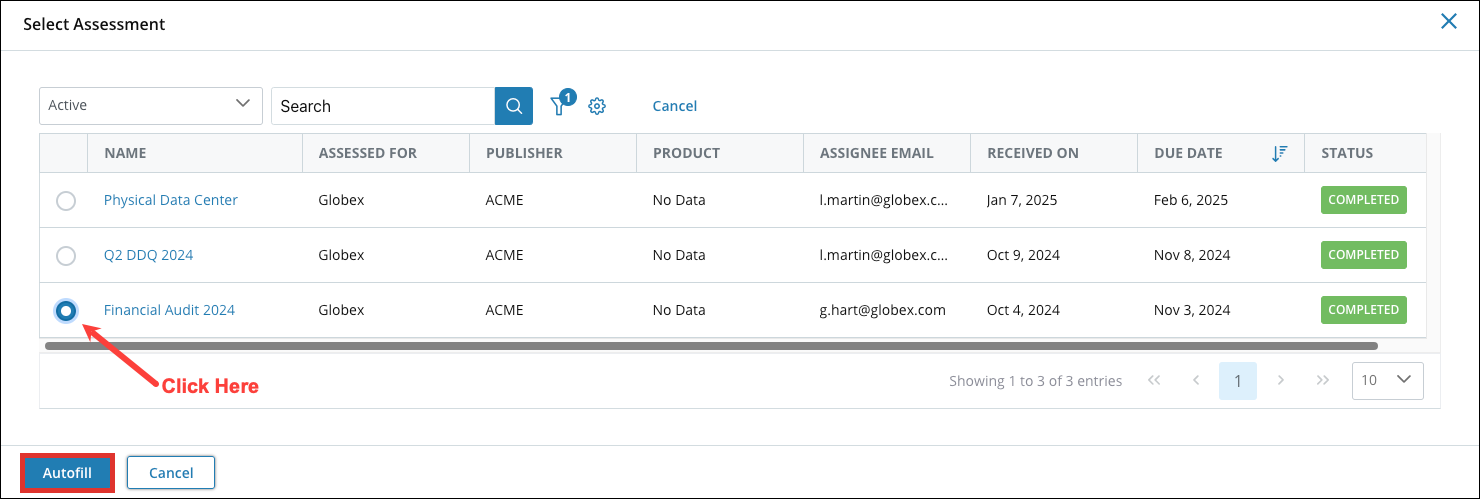Viewport: 1480px width, 499px height.
Task: Open the Q2 DDQ 2024 link
Action: tap(148, 255)
